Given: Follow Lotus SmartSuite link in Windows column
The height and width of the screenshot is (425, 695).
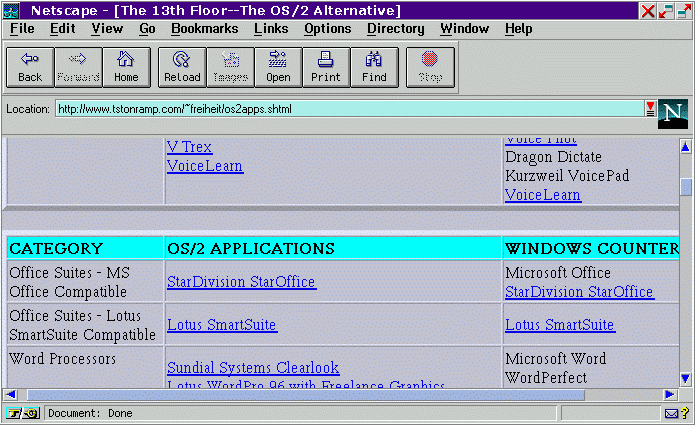Looking at the screenshot, I should [x=560, y=325].
